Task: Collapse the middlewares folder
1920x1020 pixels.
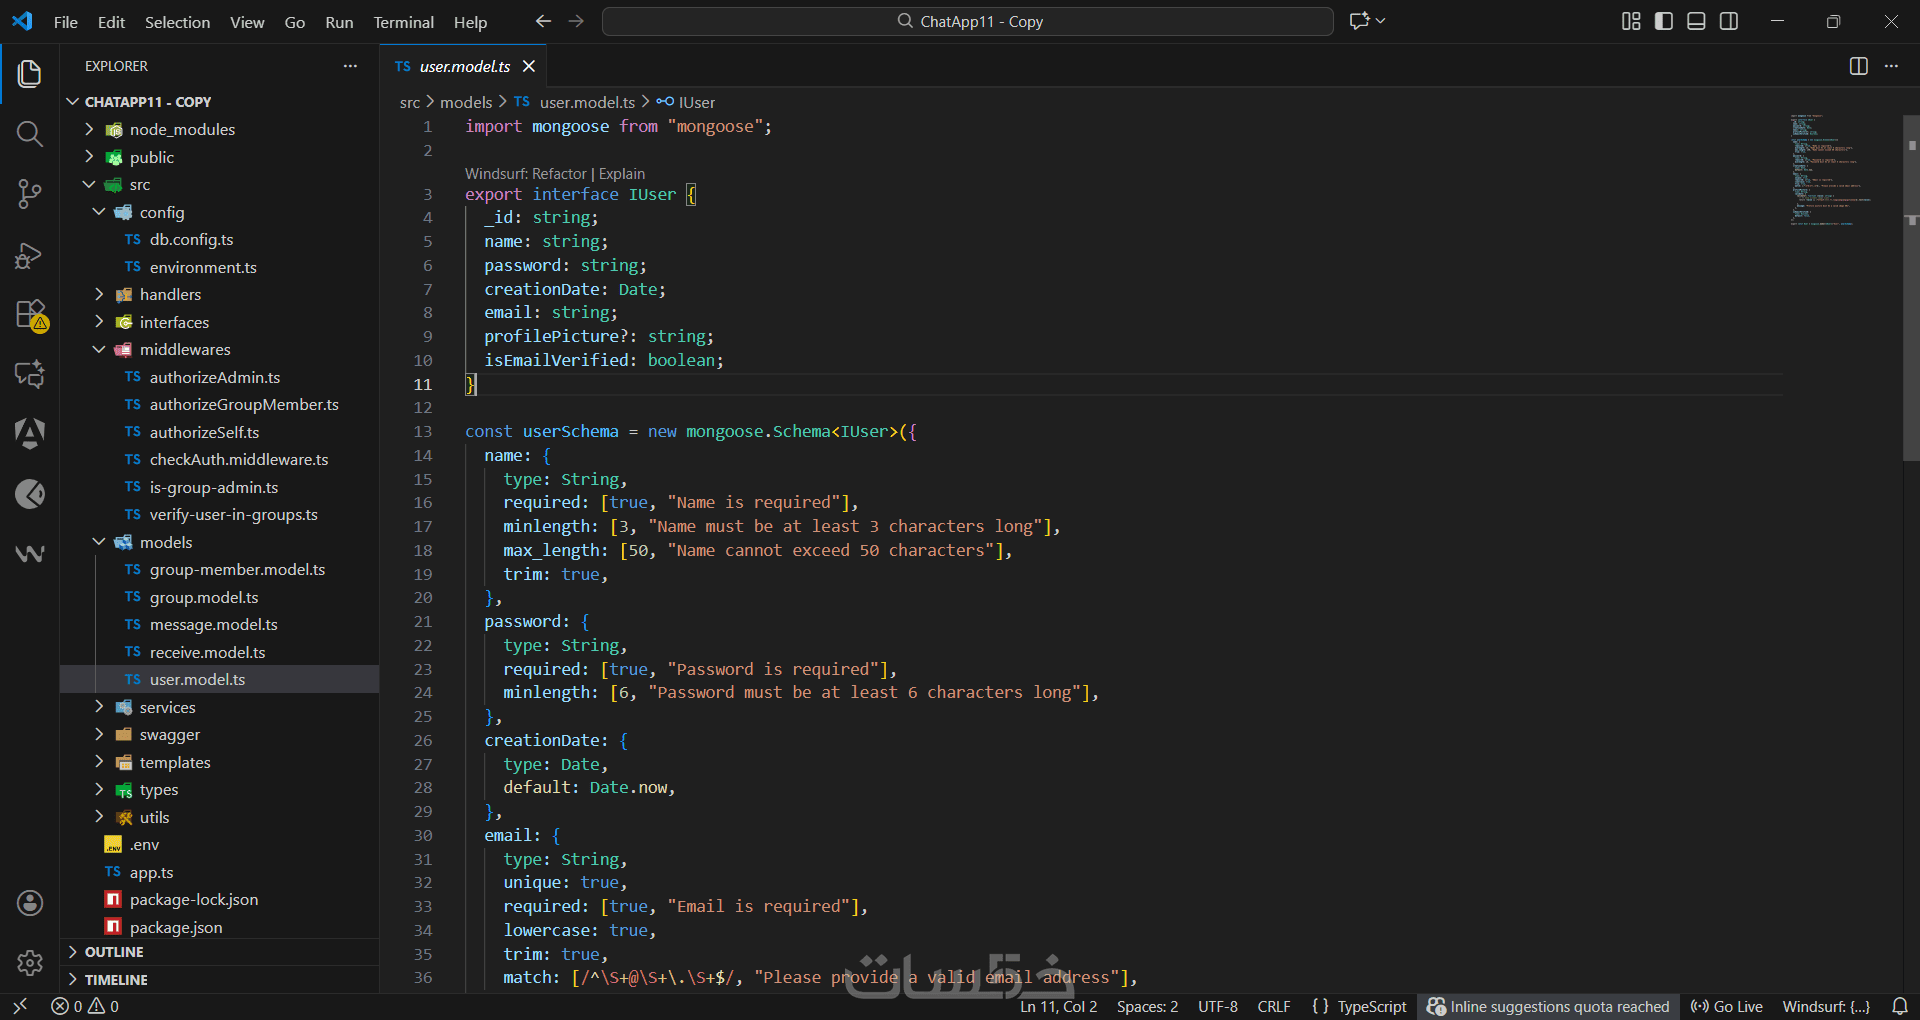Action: 185,350
